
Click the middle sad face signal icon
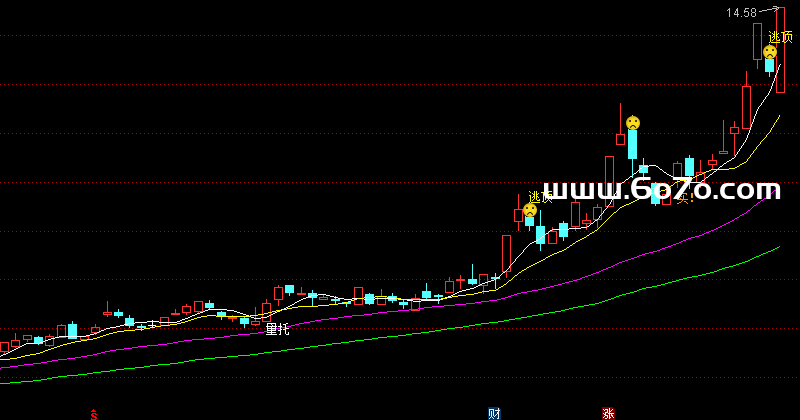tap(633, 122)
